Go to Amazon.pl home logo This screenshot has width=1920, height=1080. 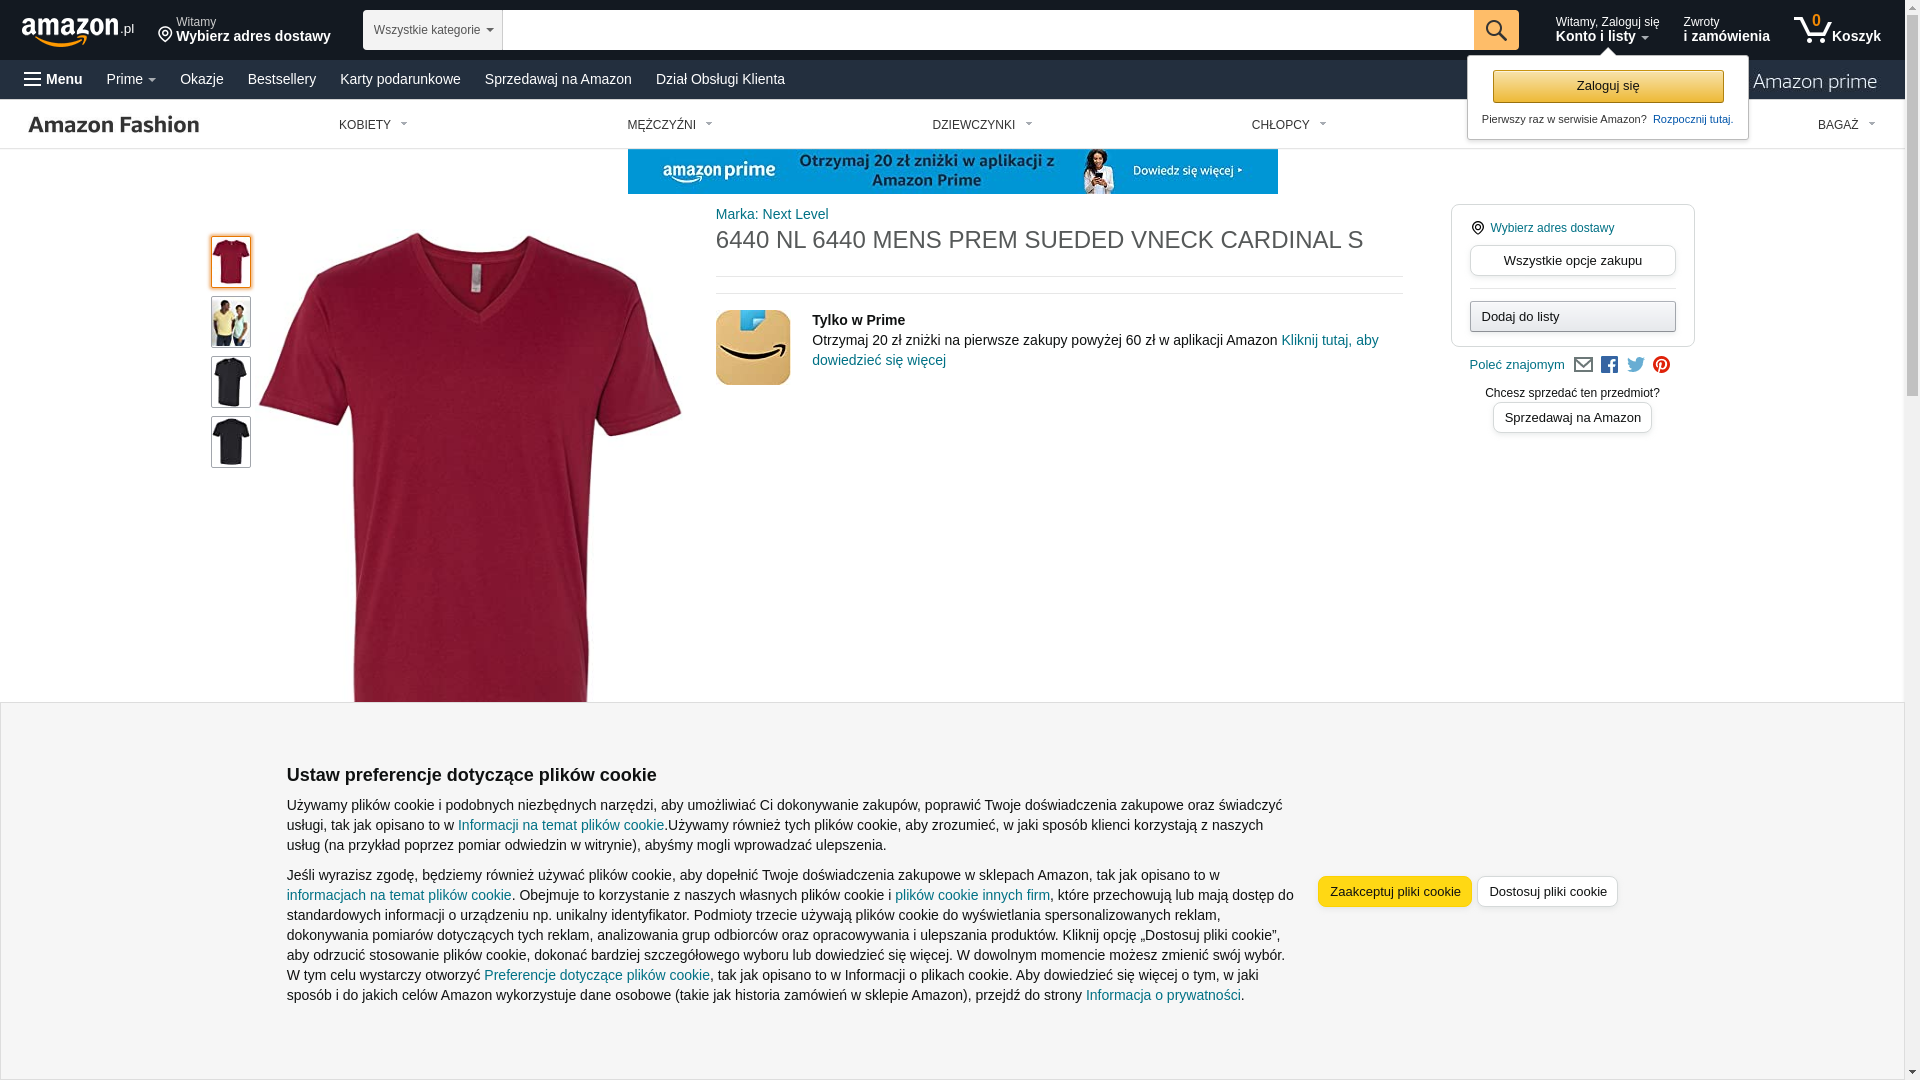(78, 31)
